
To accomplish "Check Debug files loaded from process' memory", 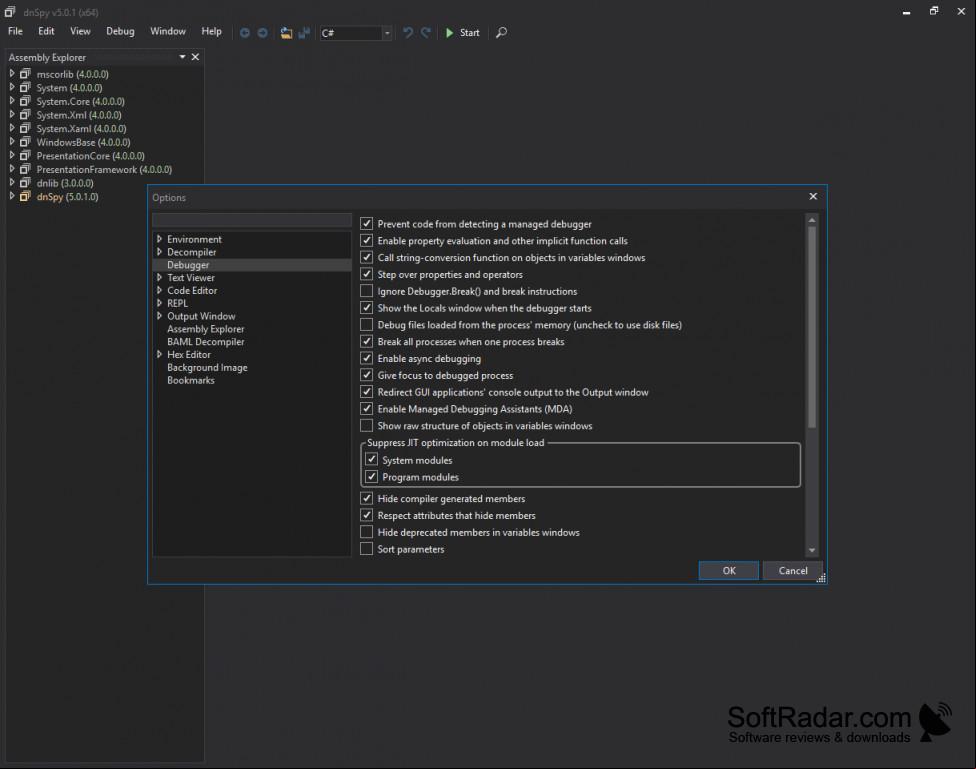I will [367, 324].
